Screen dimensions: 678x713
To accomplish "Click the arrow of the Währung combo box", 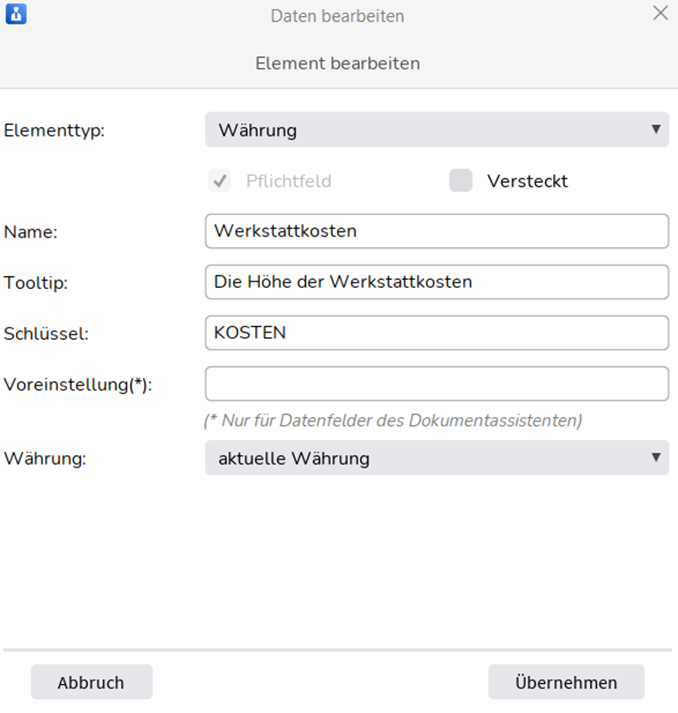I will [656, 457].
